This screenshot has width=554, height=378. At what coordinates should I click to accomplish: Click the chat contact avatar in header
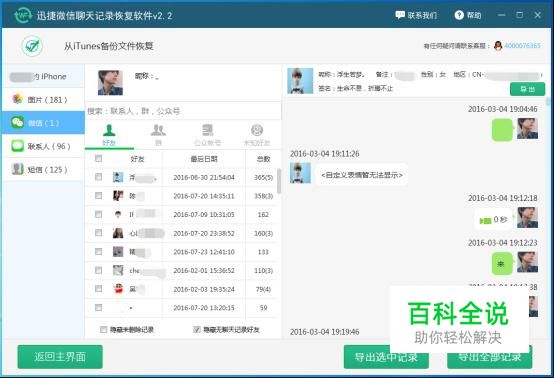(300, 81)
